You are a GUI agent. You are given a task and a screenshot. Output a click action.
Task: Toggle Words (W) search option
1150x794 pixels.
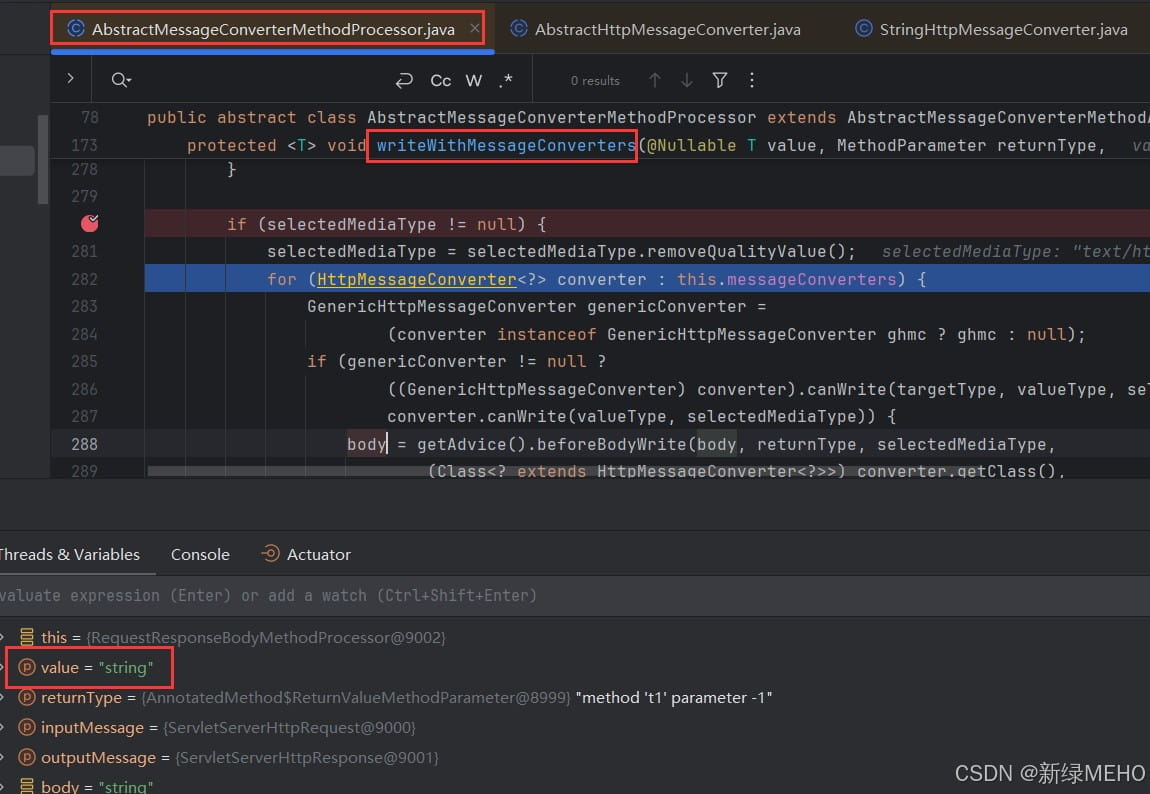coord(474,81)
